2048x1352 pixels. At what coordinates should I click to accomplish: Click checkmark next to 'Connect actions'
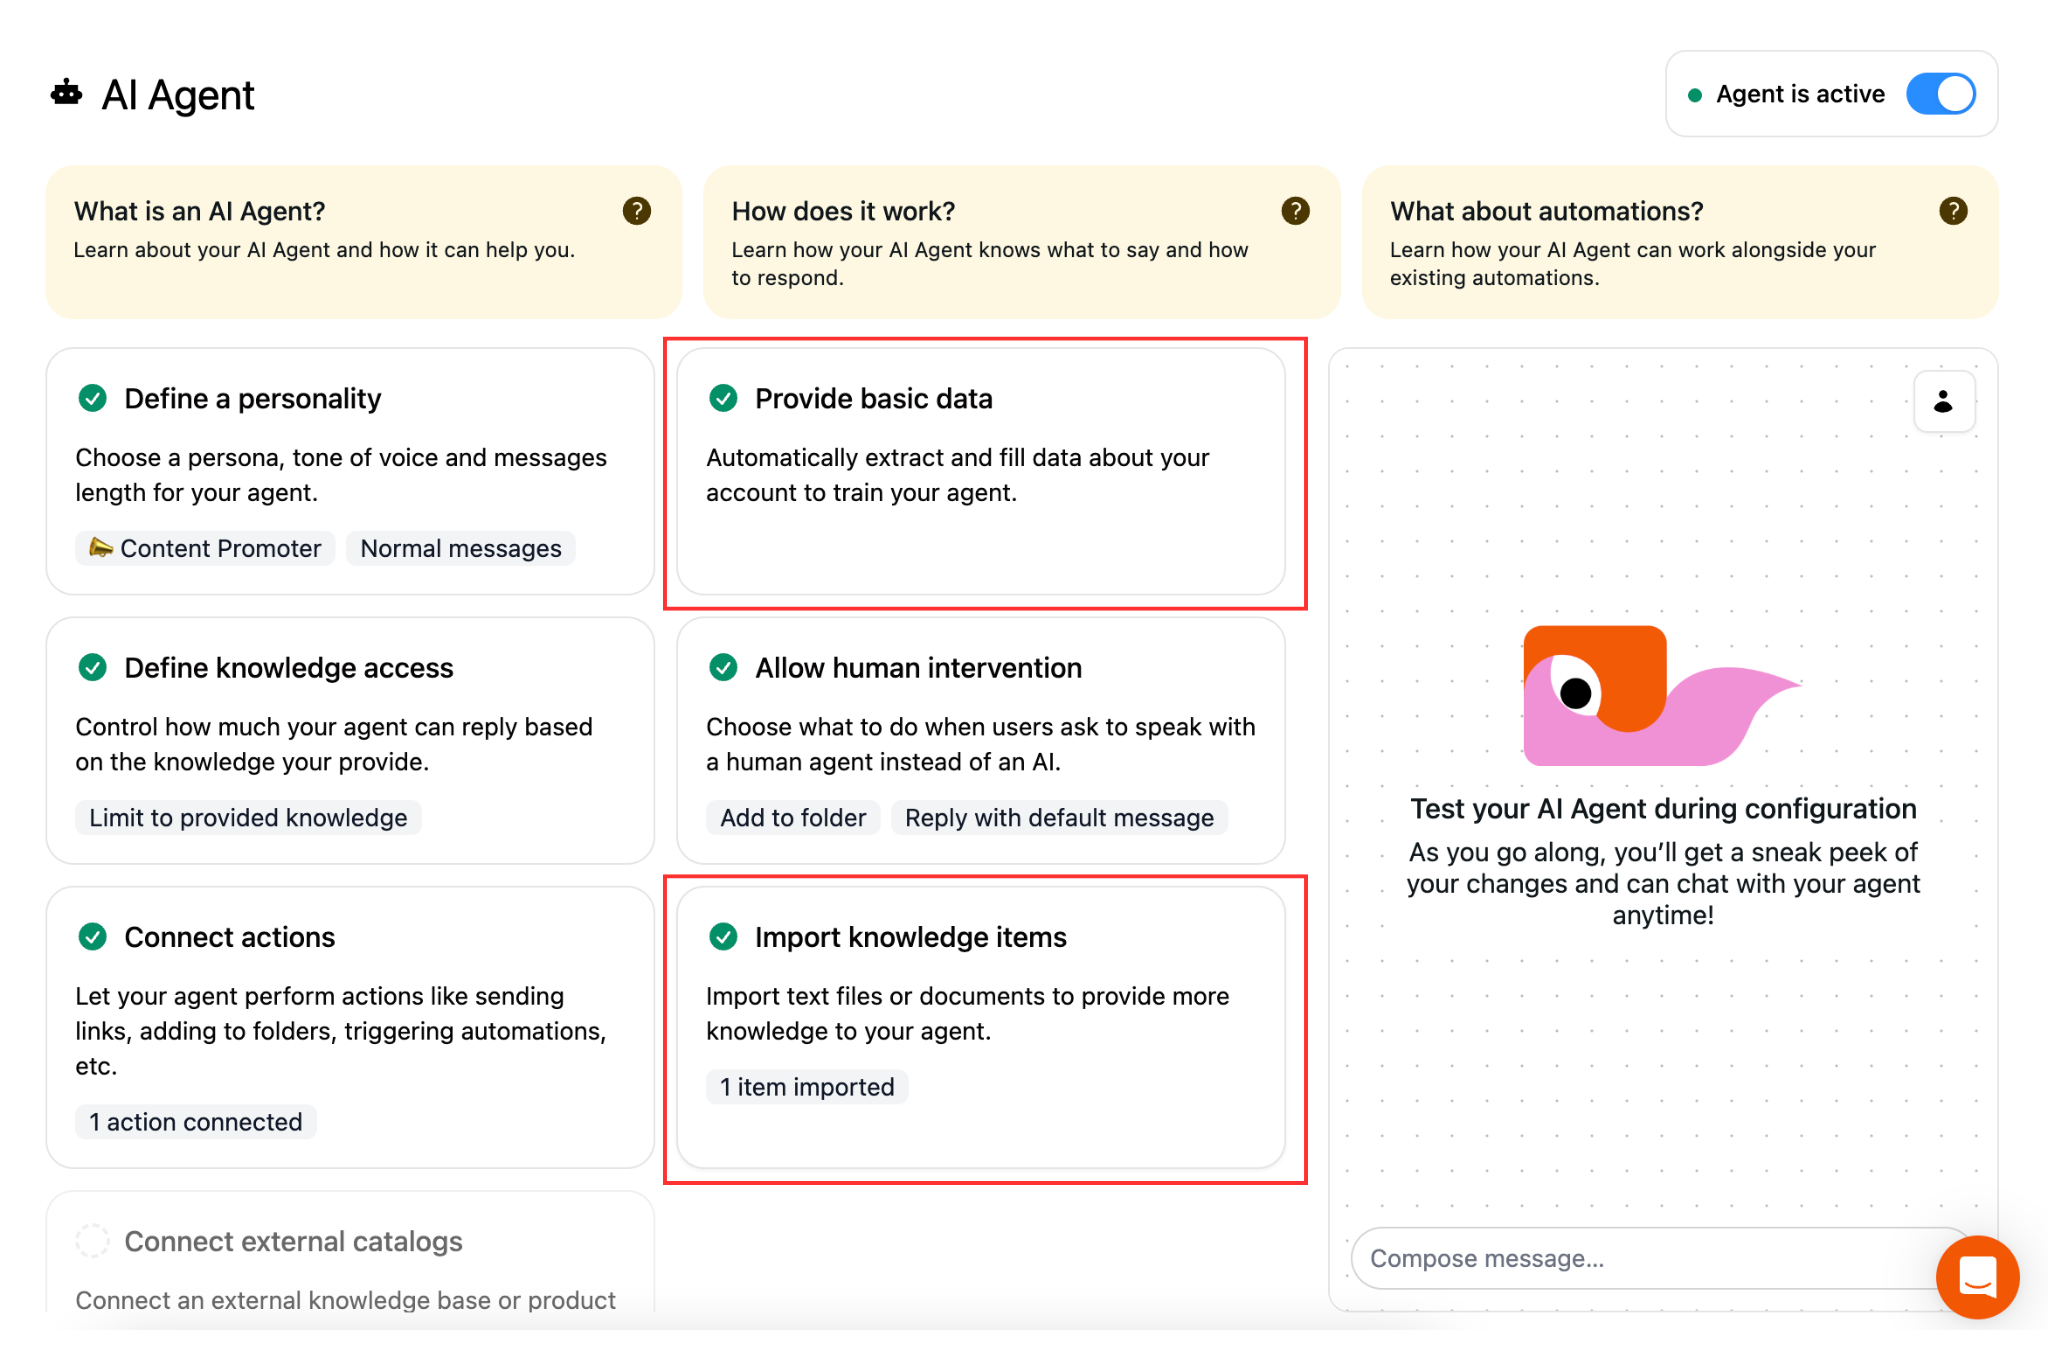pos(93,937)
